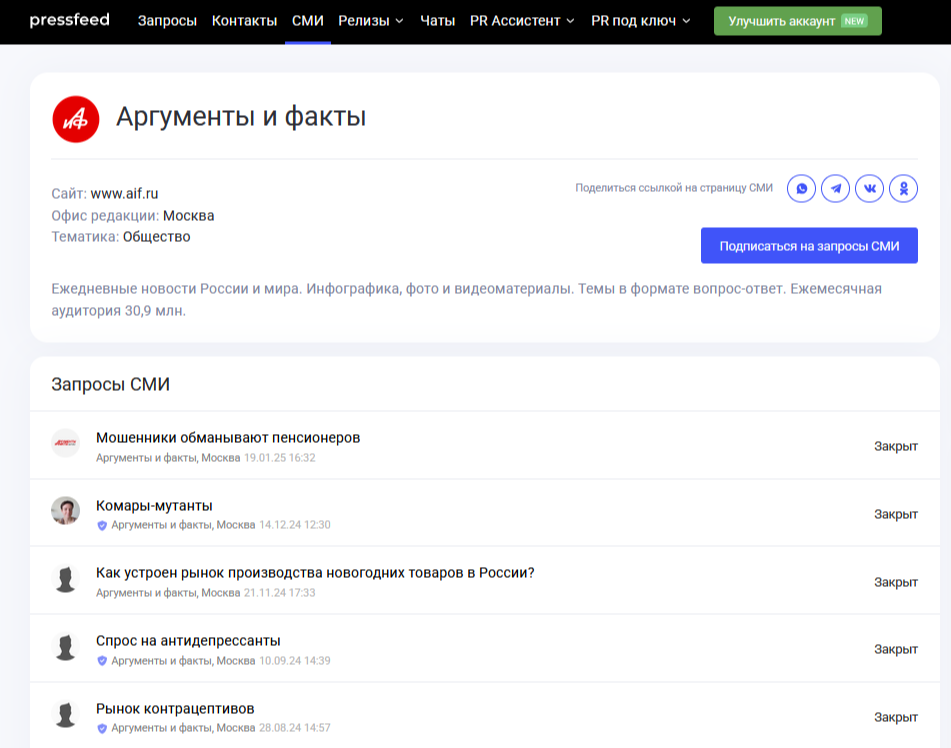The image size is (951, 748).
Task: Click the Улучшить аккаунт button
Action: [x=798, y=21]
